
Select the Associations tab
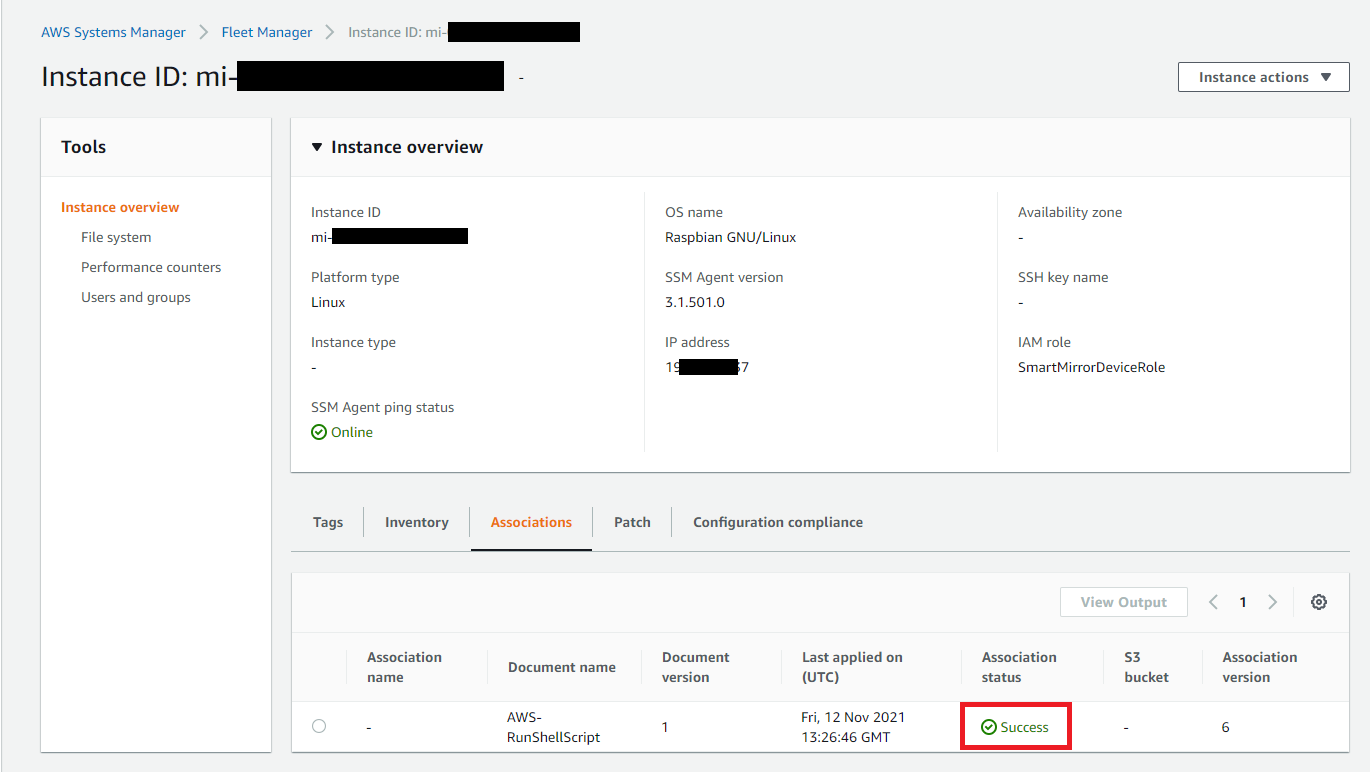[531, 522]
